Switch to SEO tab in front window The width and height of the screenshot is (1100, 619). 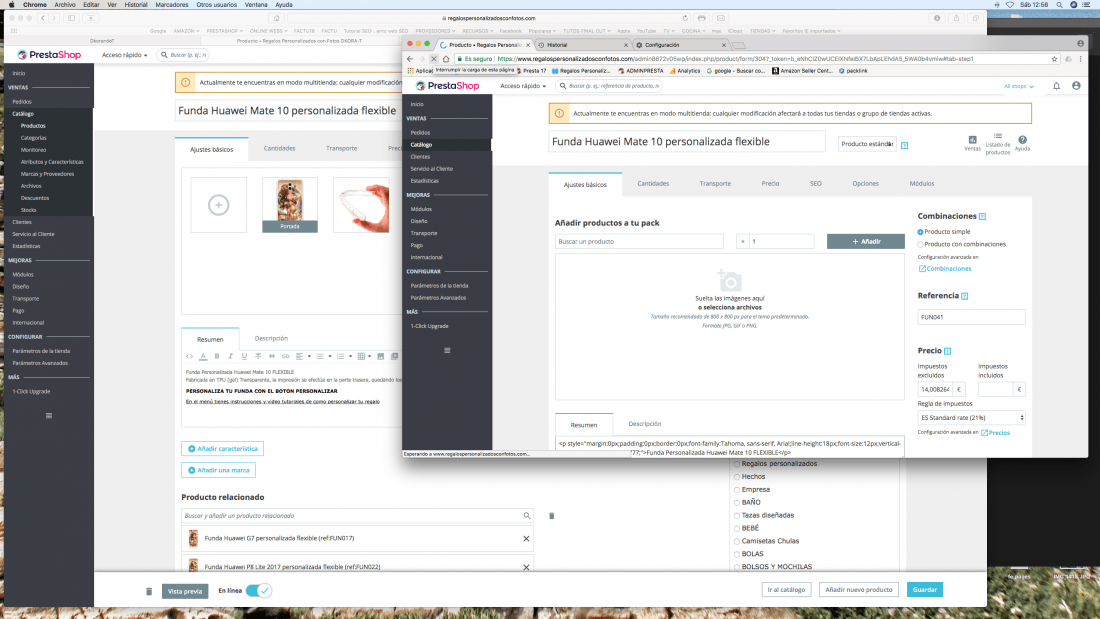tap(815, 184)
